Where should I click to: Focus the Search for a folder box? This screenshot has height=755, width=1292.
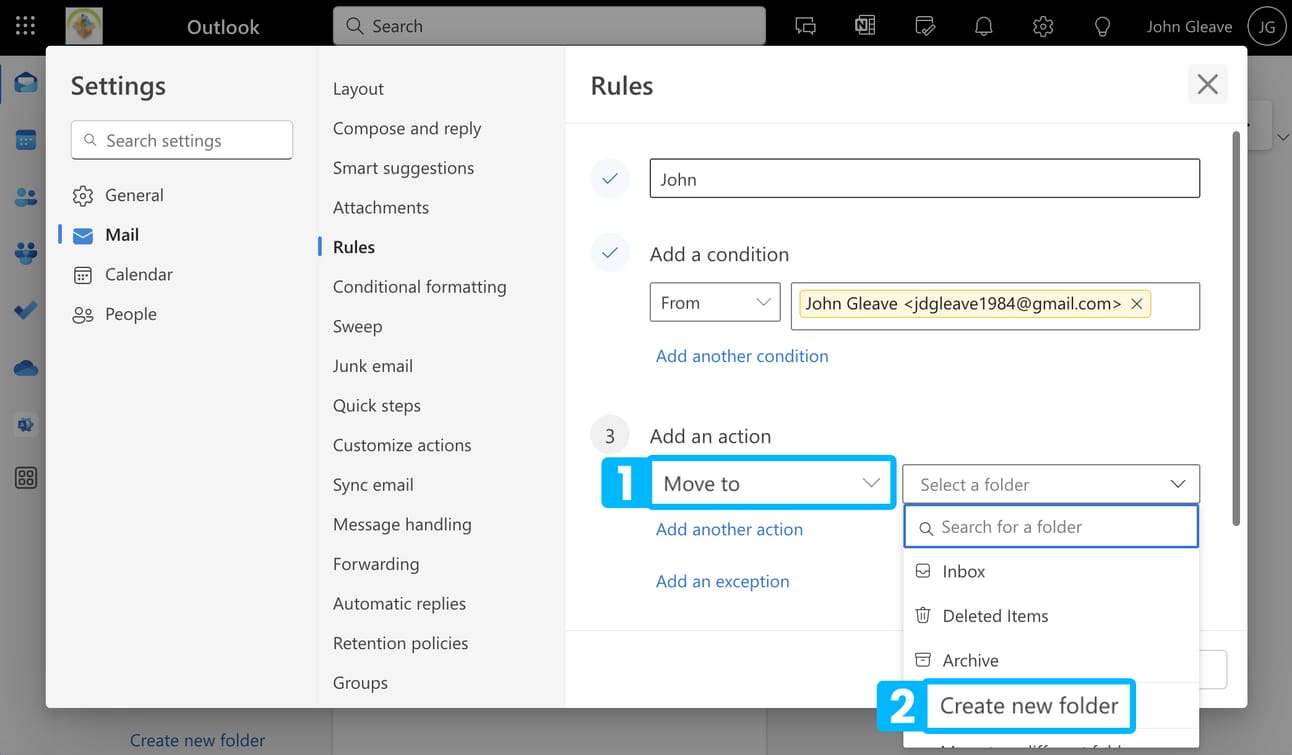tap(1051, 527)
